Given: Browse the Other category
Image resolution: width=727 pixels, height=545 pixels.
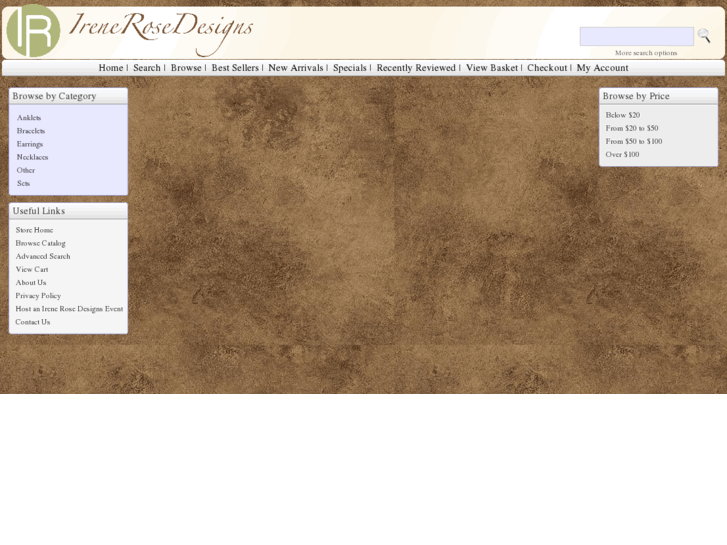Looking at the screenshot, I should tap(26, 170).
